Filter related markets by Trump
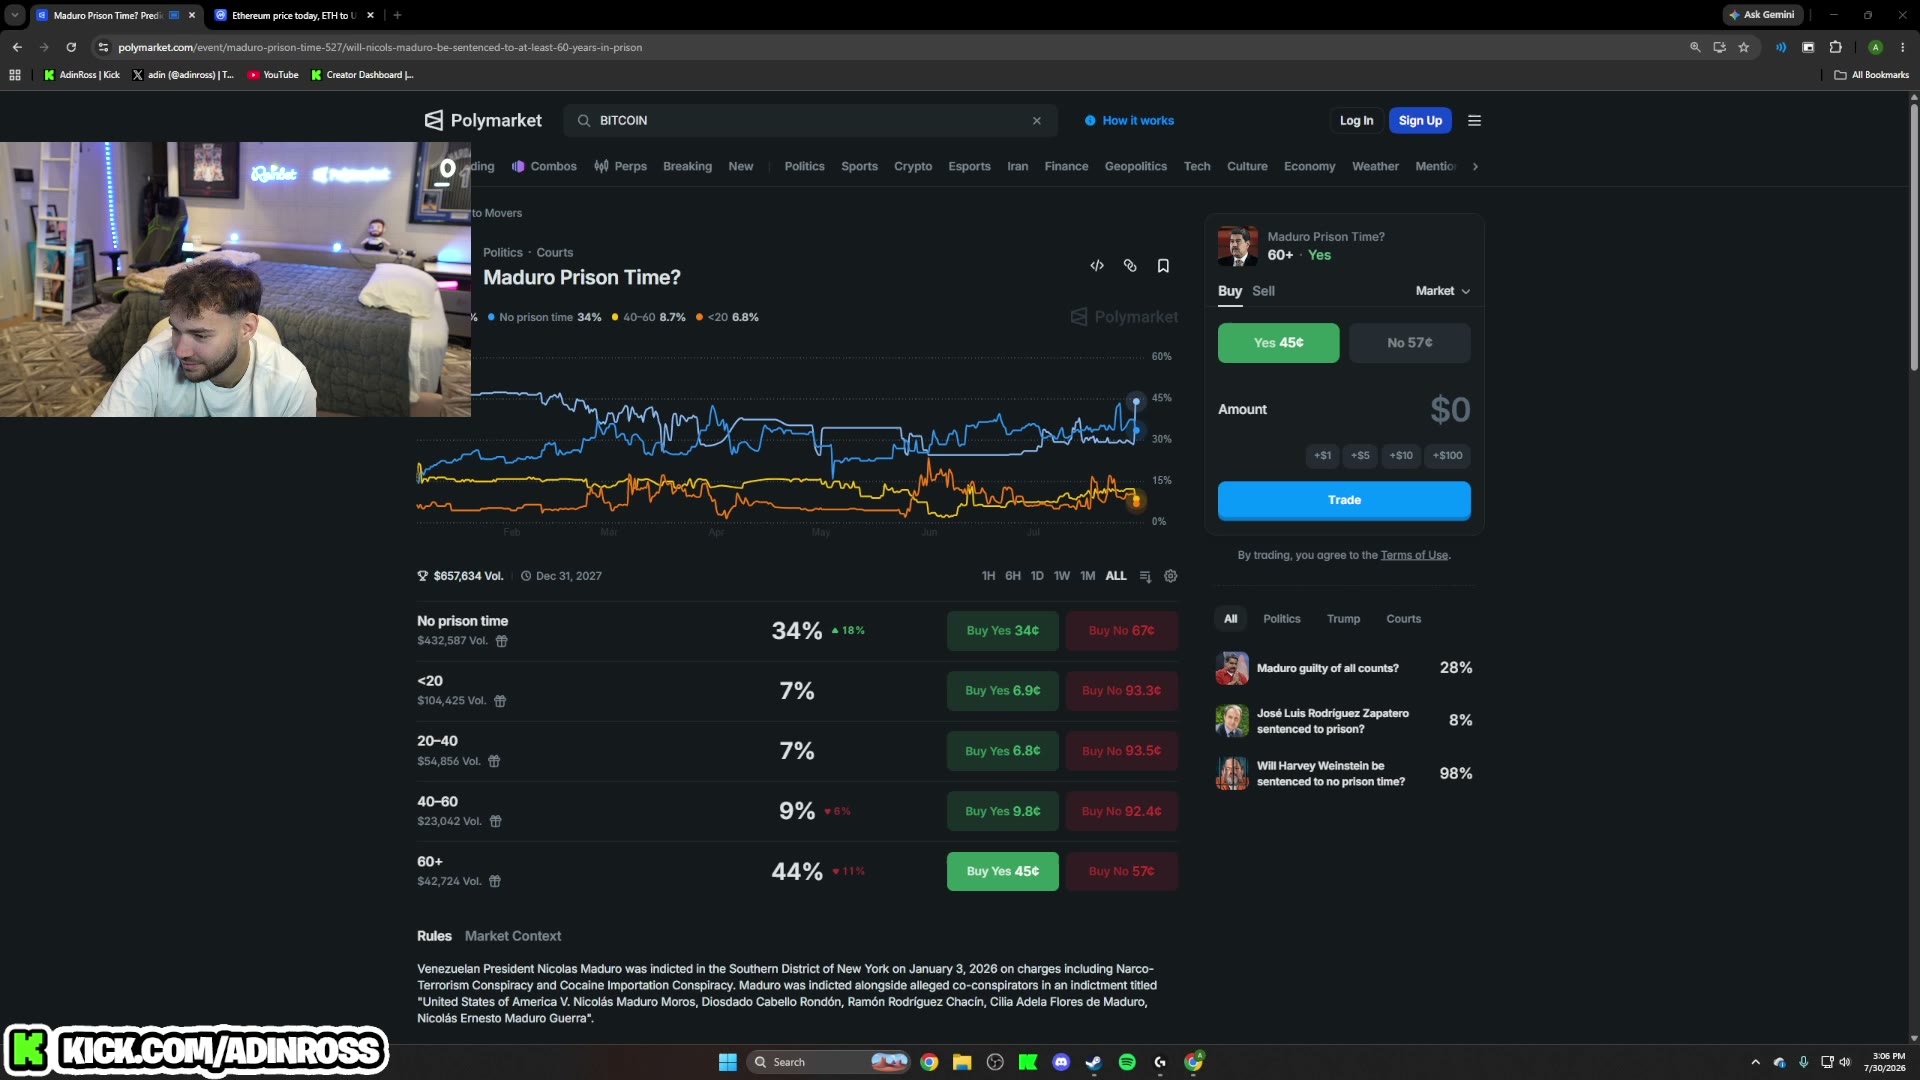 point(1344,619)
